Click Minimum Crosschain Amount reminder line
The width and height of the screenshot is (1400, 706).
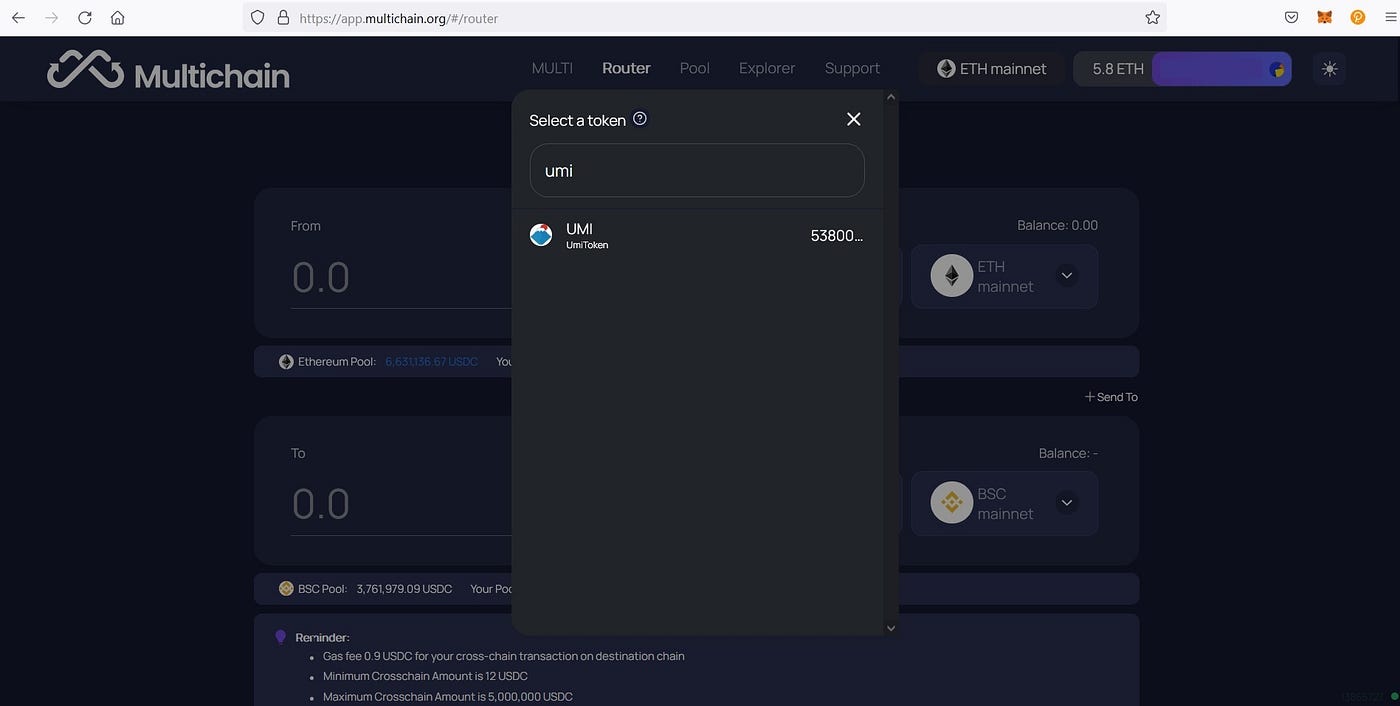[427, 676]
